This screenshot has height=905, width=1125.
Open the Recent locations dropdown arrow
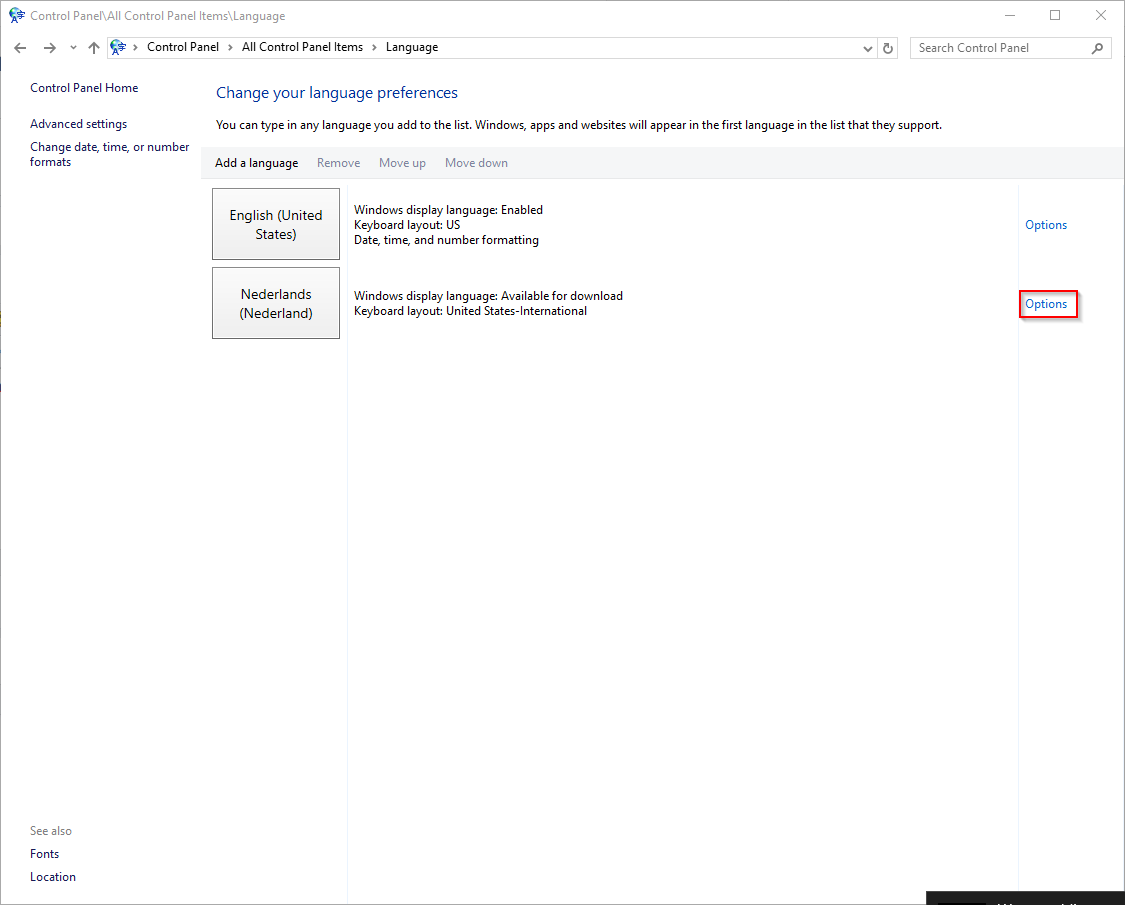point(73,48)
